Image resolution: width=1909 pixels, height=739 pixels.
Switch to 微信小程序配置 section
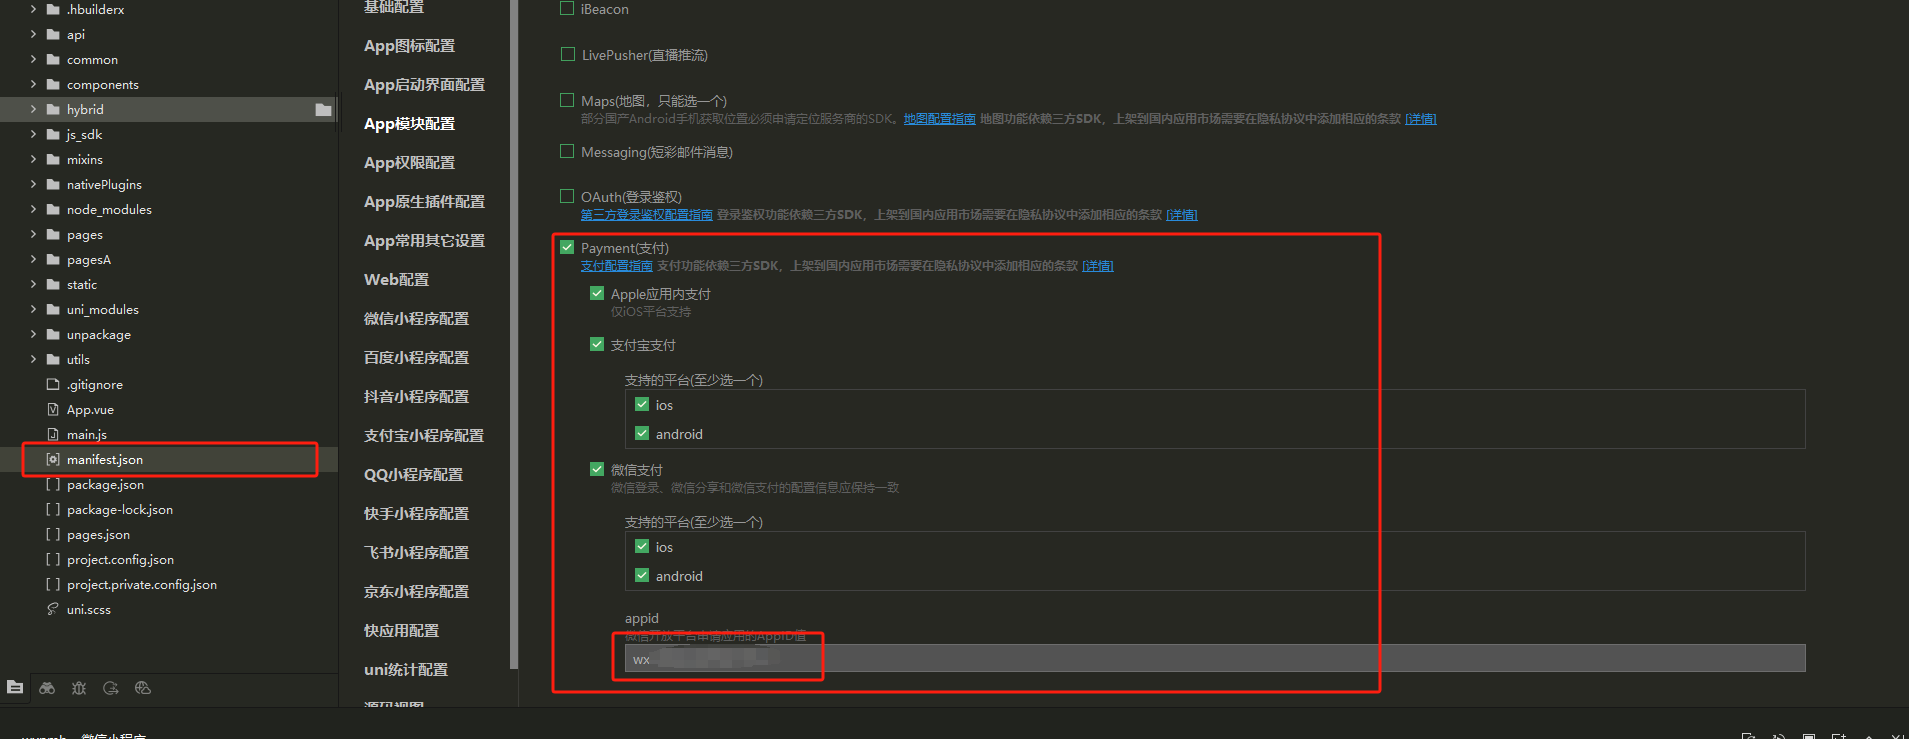tap(416, 319)
